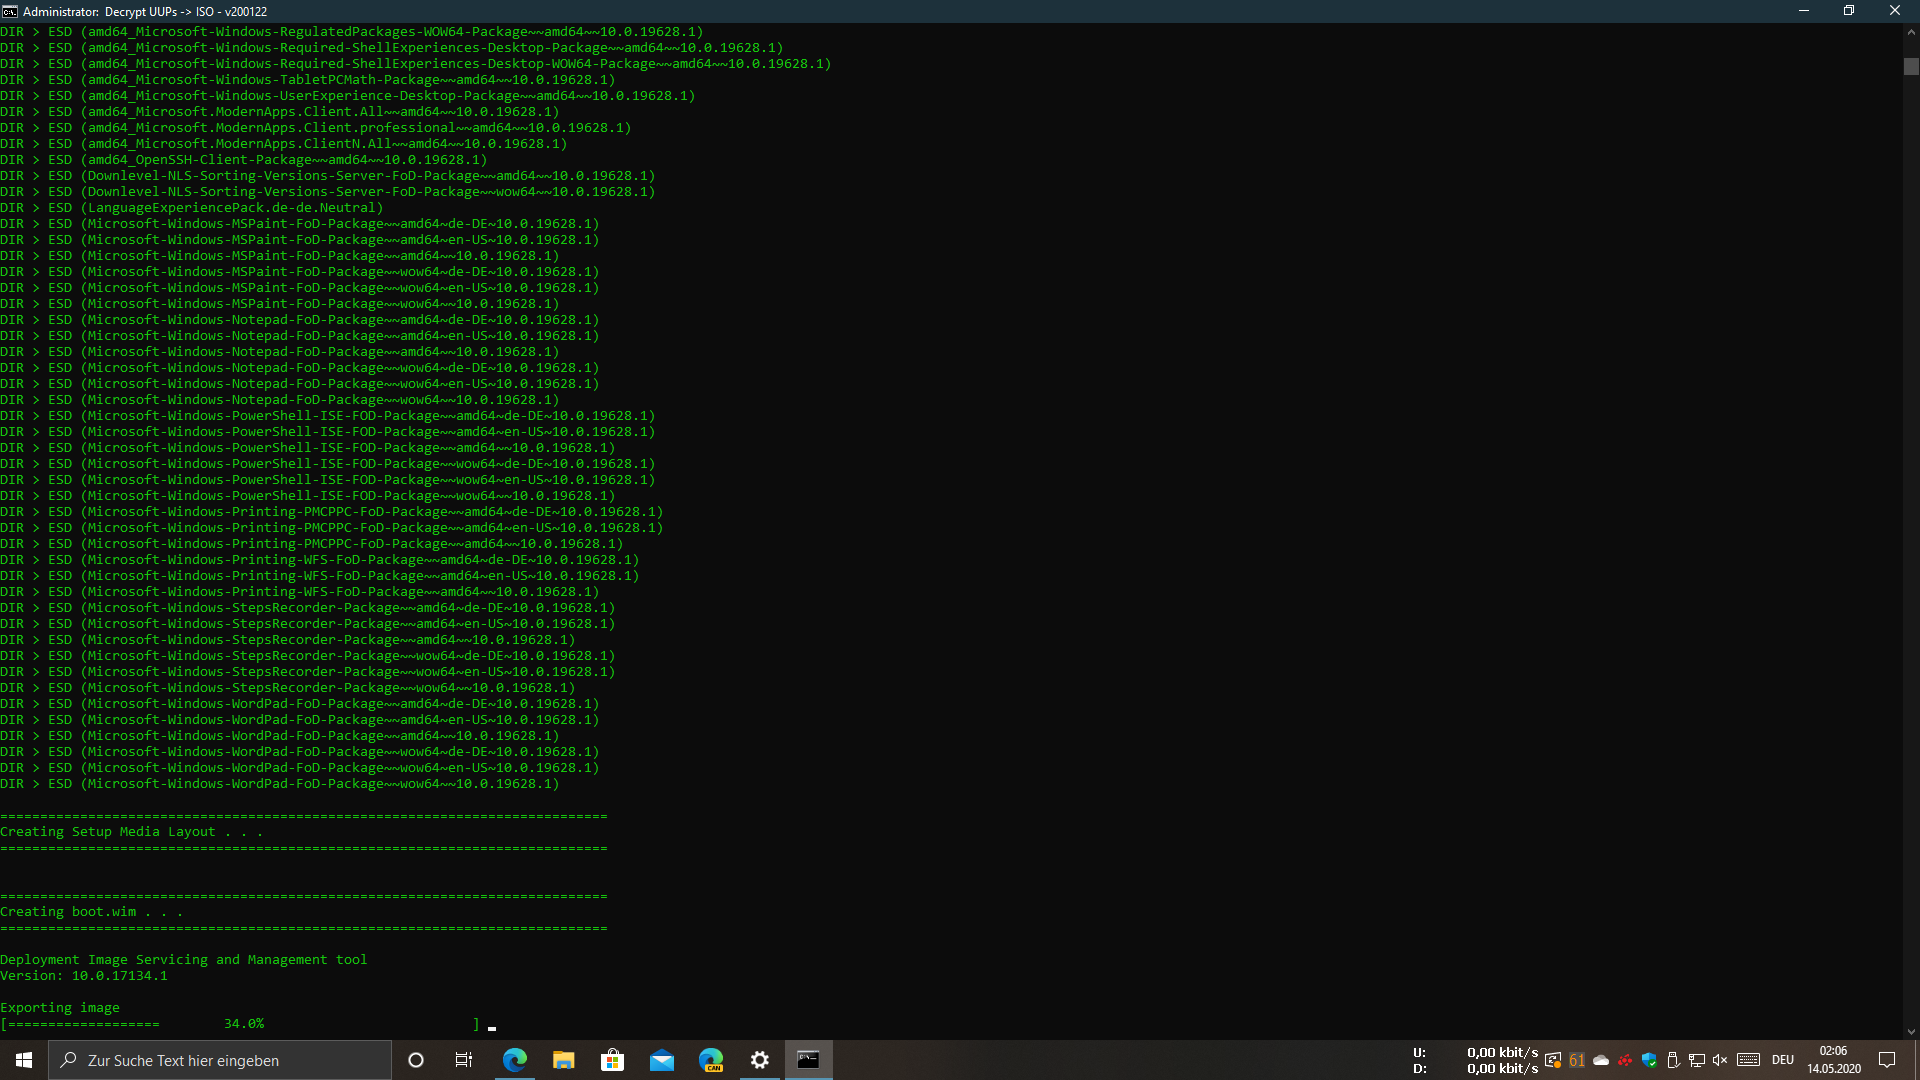This screenshot has width=1920, height=1080.
Task: Open File Explorer from the taskbar
Action: pyautogui.click(x=563, y=1060)
